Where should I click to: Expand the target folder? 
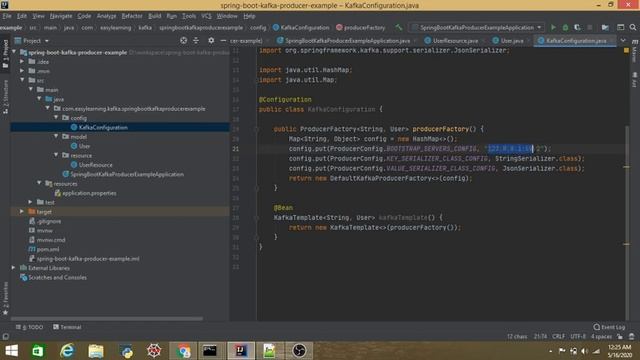pos(22,212)
